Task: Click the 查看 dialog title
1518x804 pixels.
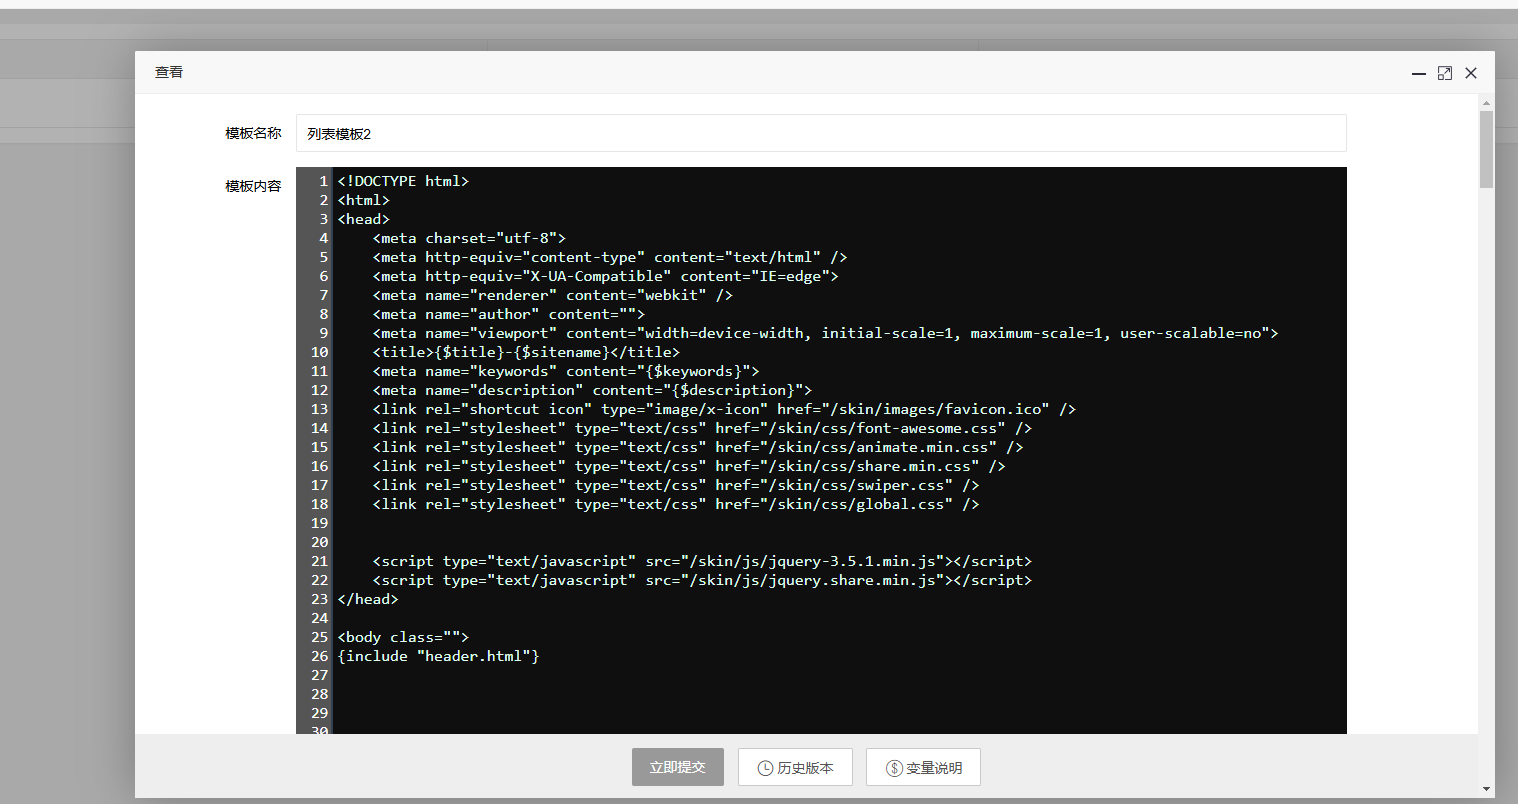Action: point(169,72)
